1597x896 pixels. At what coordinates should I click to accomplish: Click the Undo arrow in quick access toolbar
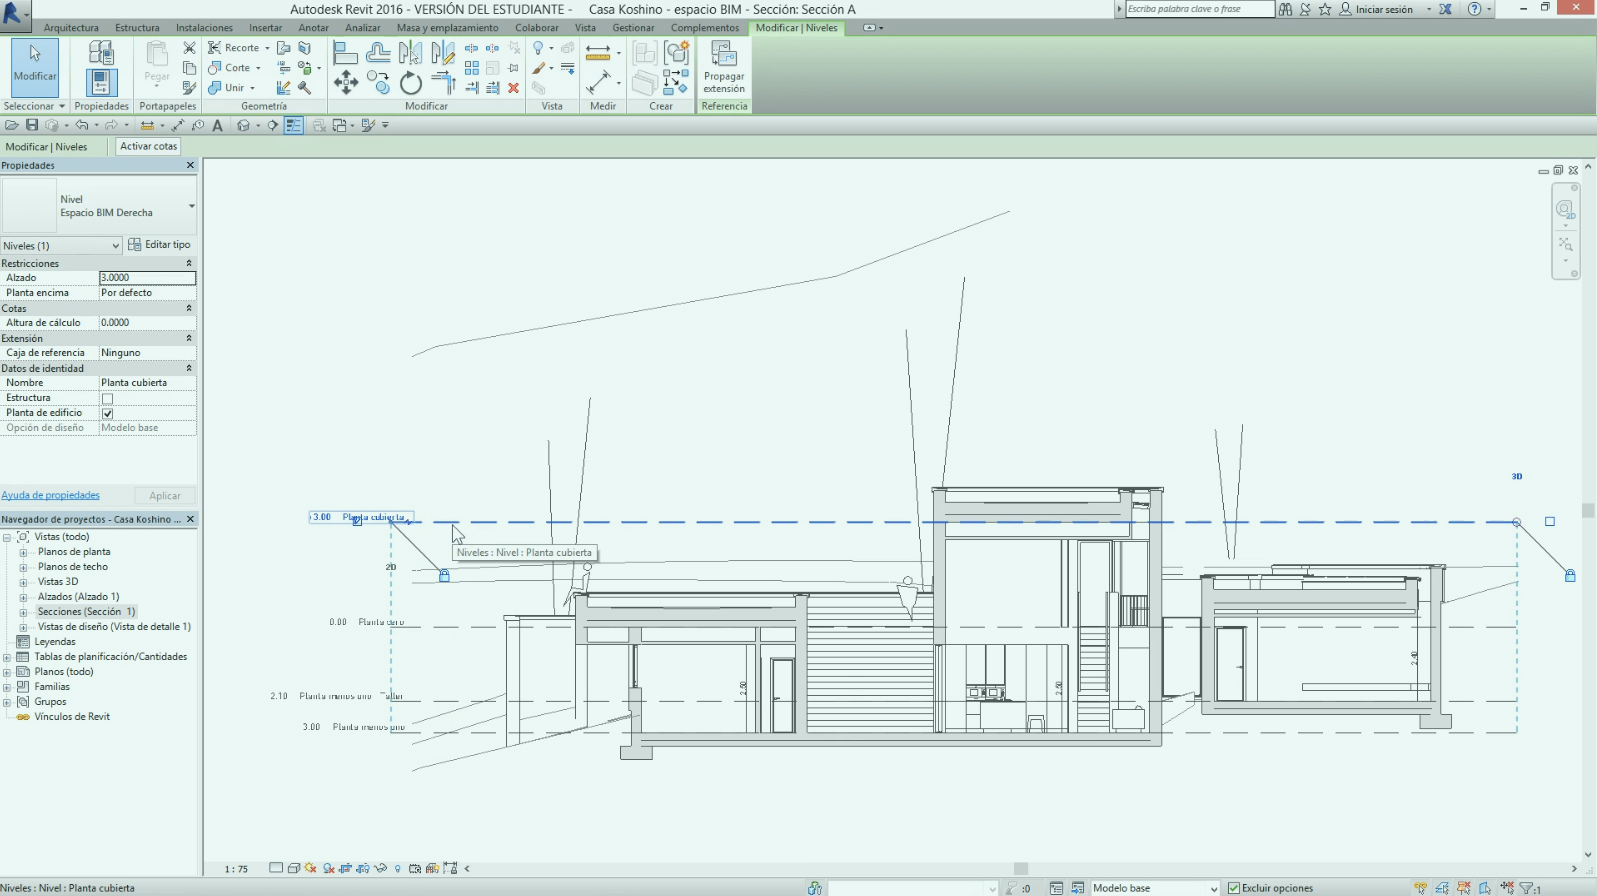point(82,125)
